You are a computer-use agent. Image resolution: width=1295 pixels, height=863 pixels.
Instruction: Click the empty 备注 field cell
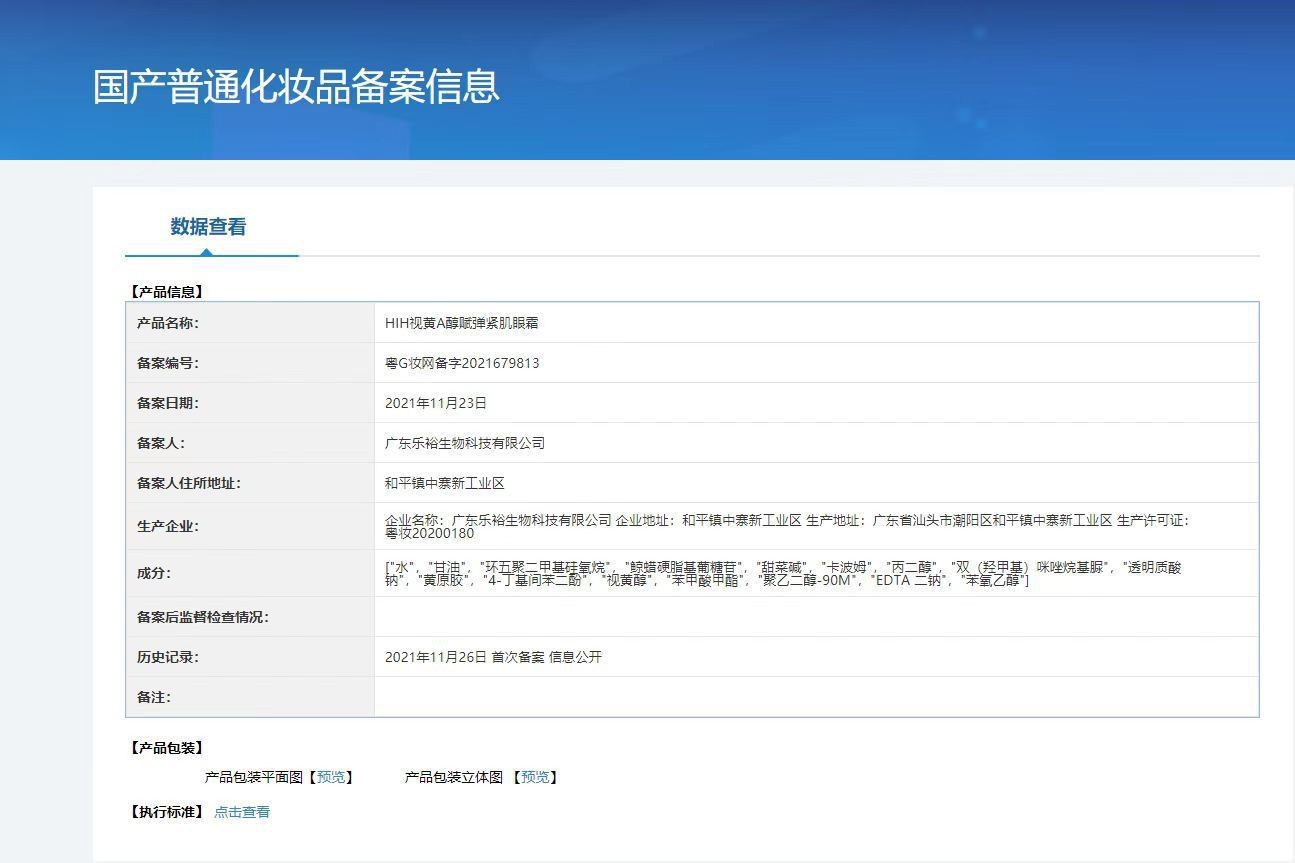pyautogui.click(x=816, y=697)
